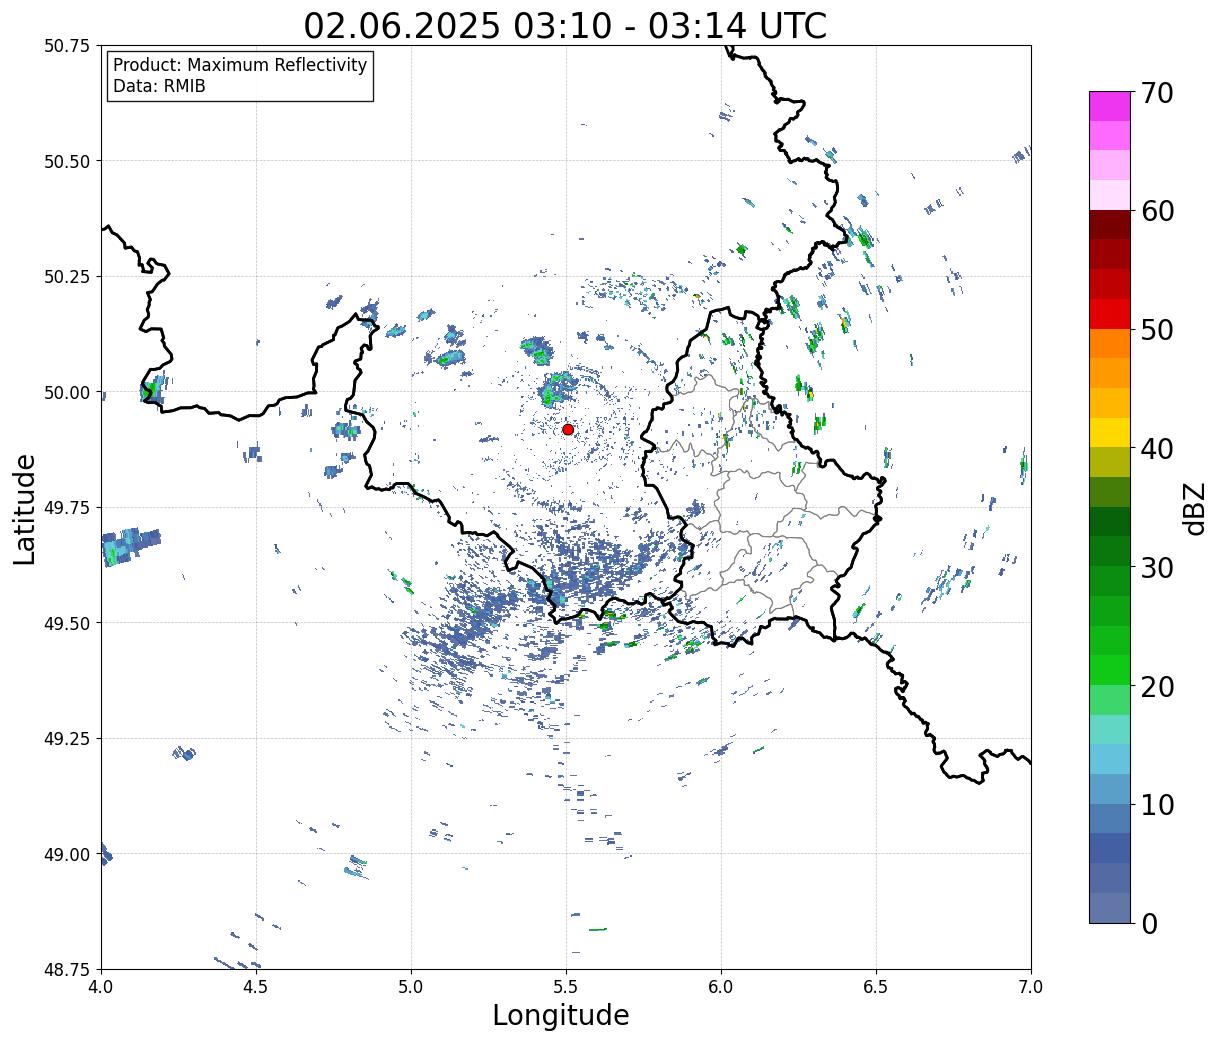Screen dimensions: 1219x1040
Task: Click the bright red colorbar swatch at 50
Action: pos(1110,314)
